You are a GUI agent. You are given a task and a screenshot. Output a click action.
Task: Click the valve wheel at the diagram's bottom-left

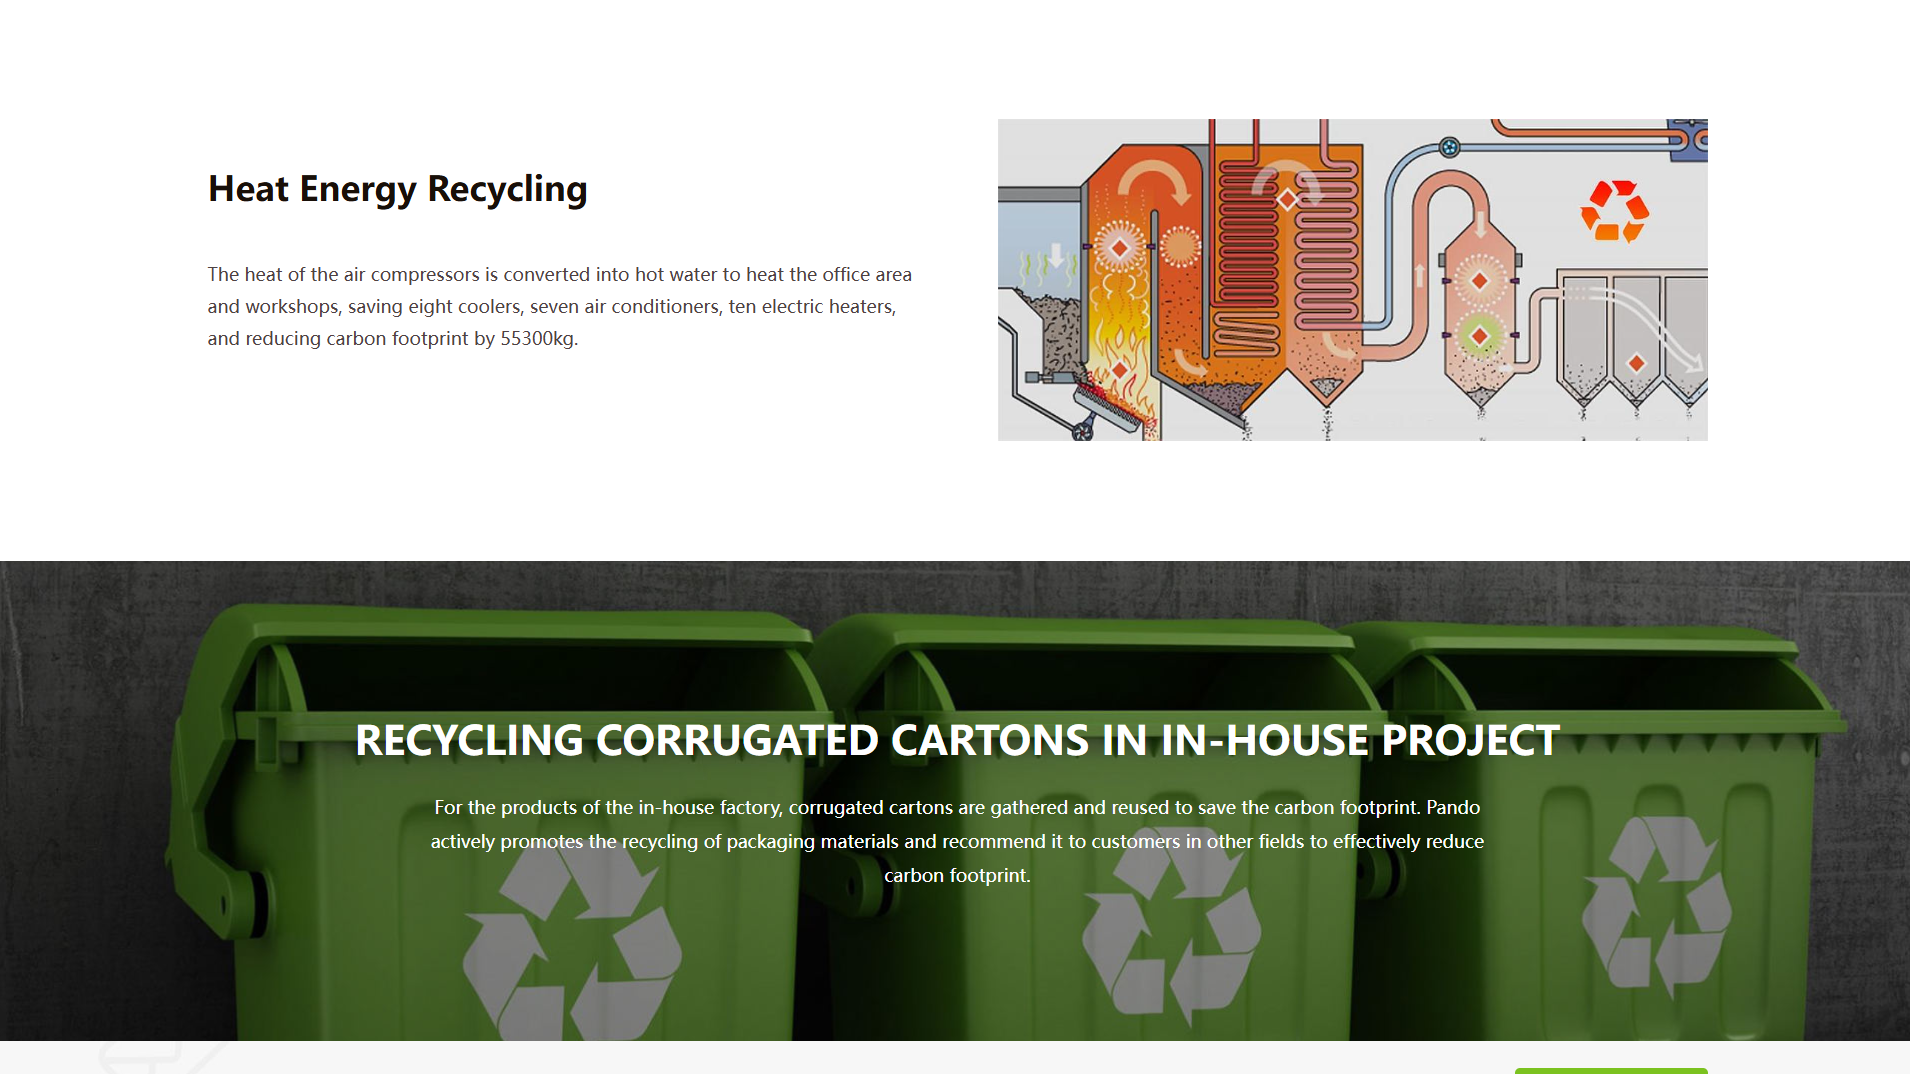1082,432
